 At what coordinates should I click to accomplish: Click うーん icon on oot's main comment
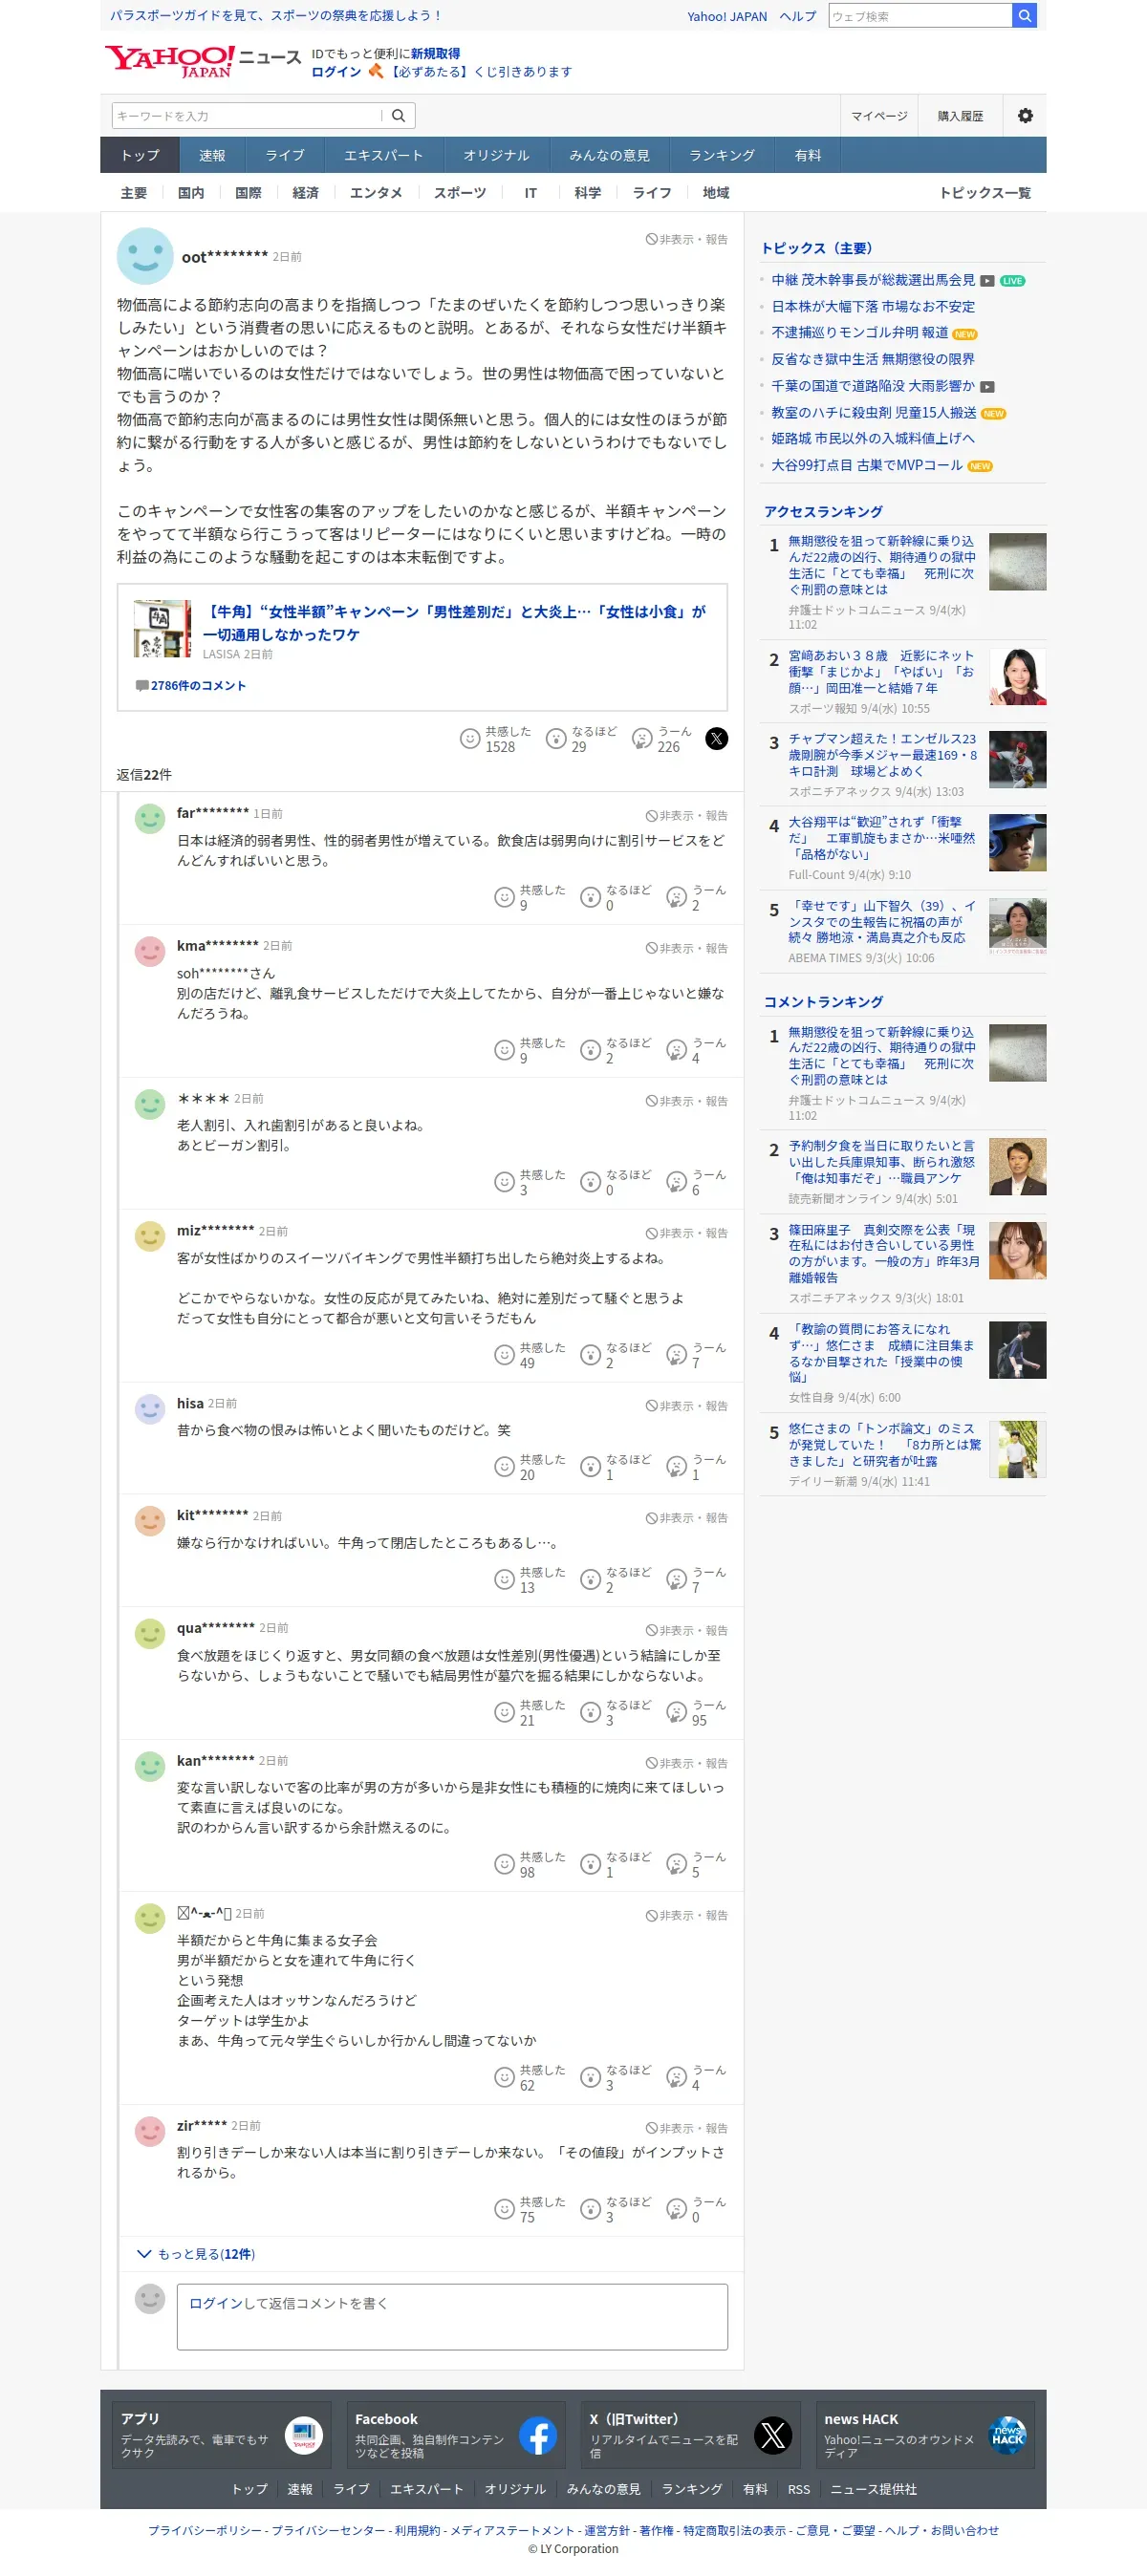tap(642, 739)
